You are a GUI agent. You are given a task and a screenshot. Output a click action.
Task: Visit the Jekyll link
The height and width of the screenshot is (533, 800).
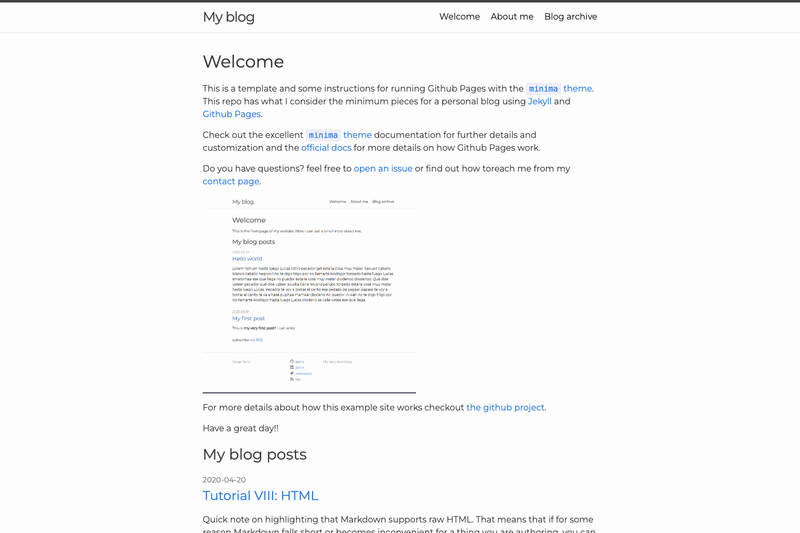tap(539, 101)
